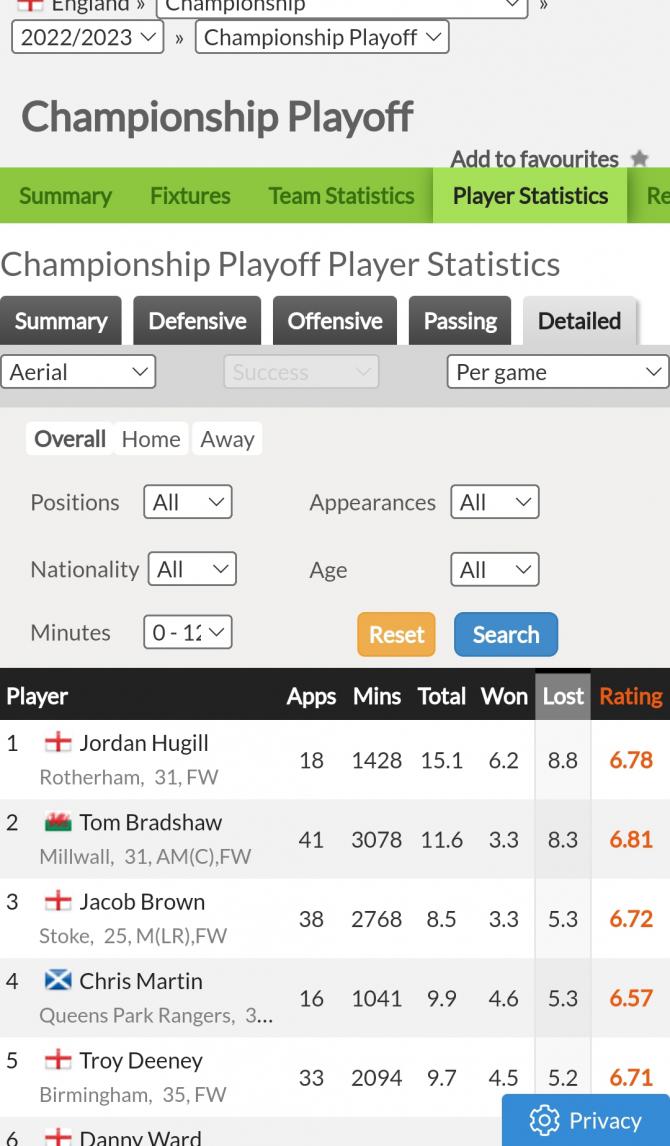This screenshot has width=670, height=1146.
Task: Click the Privacy gear icon
Action: 544,1120
